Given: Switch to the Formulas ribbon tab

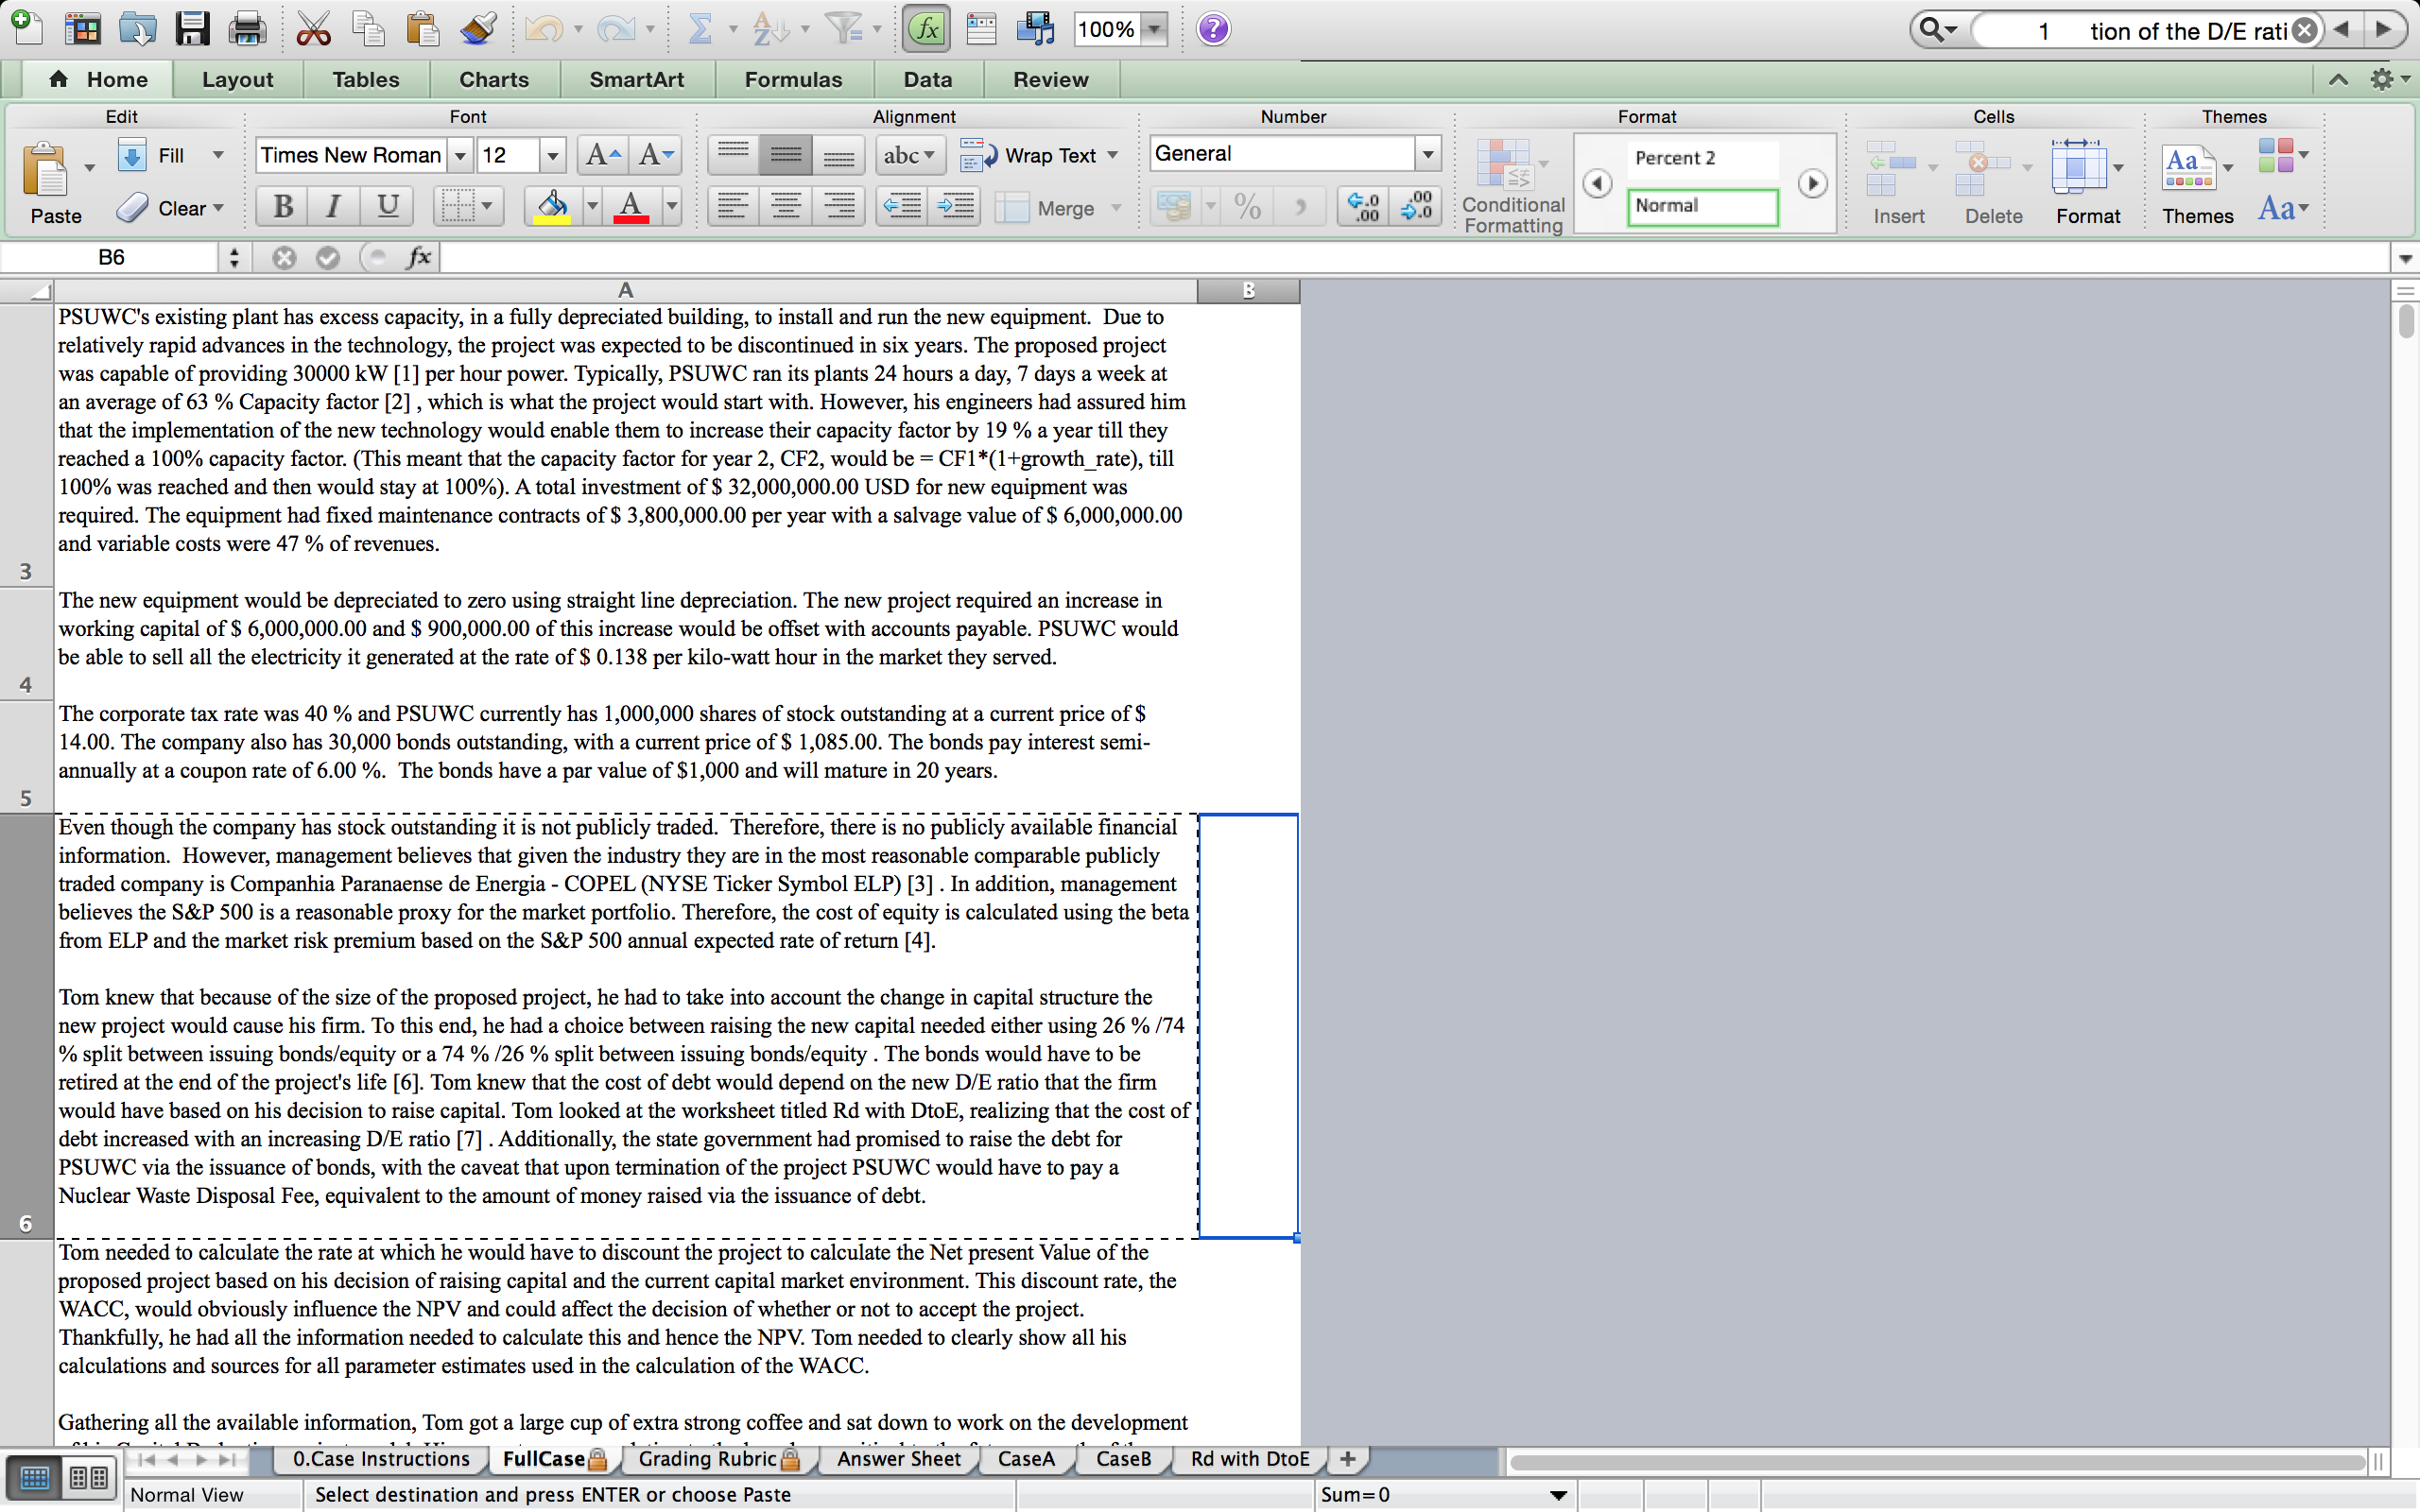Looking at the screenshot, I should [x=793, y=79].
